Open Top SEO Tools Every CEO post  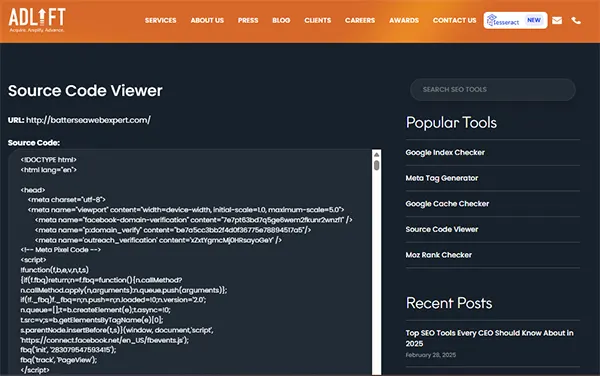[489, 338]
